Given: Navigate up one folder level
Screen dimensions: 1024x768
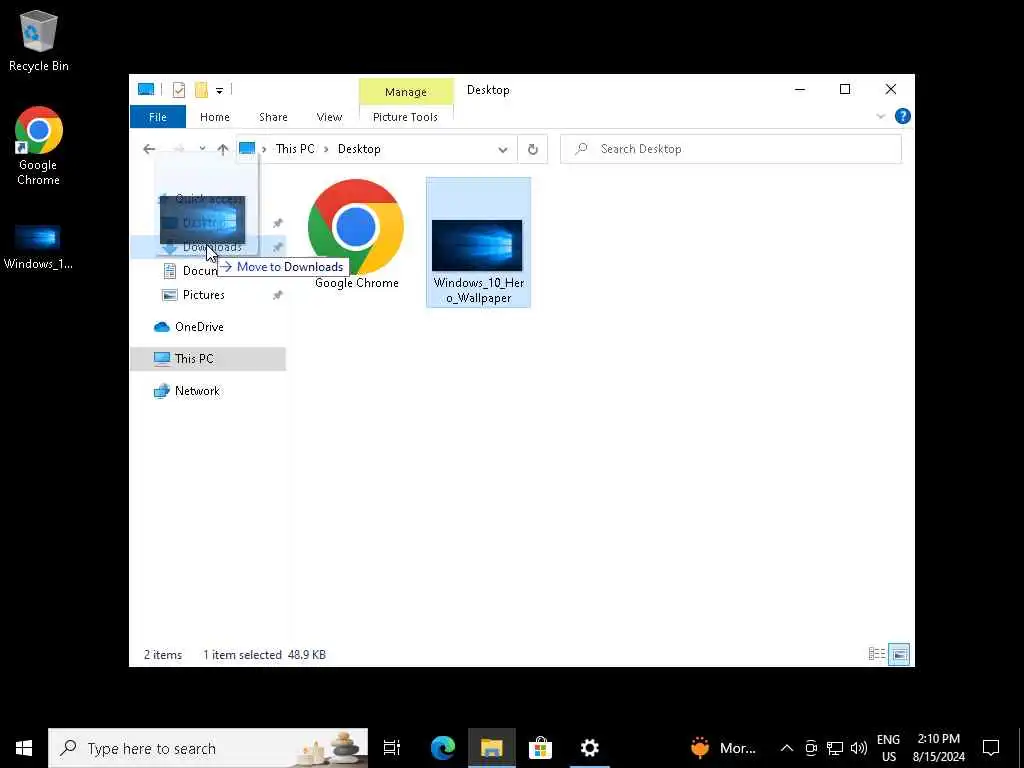Looking at the screenshot, I should pyautogui.click(x=223, y=150).
